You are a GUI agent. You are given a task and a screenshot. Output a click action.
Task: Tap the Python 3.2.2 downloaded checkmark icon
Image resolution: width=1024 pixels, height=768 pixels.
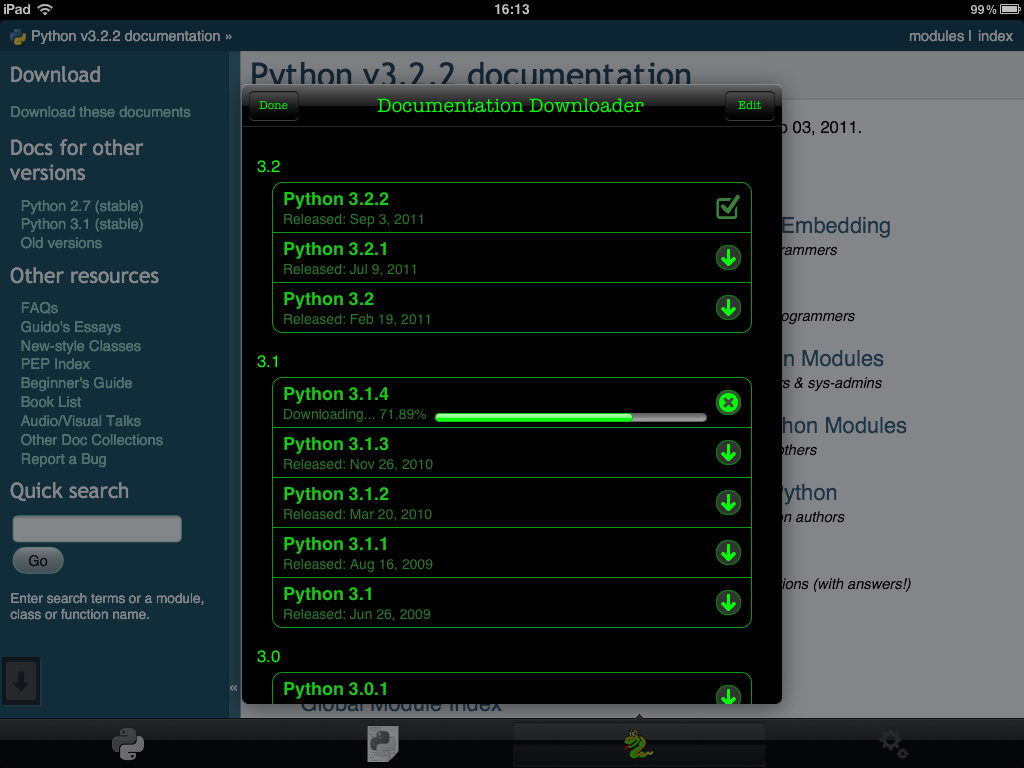click(x=728, y=208)
